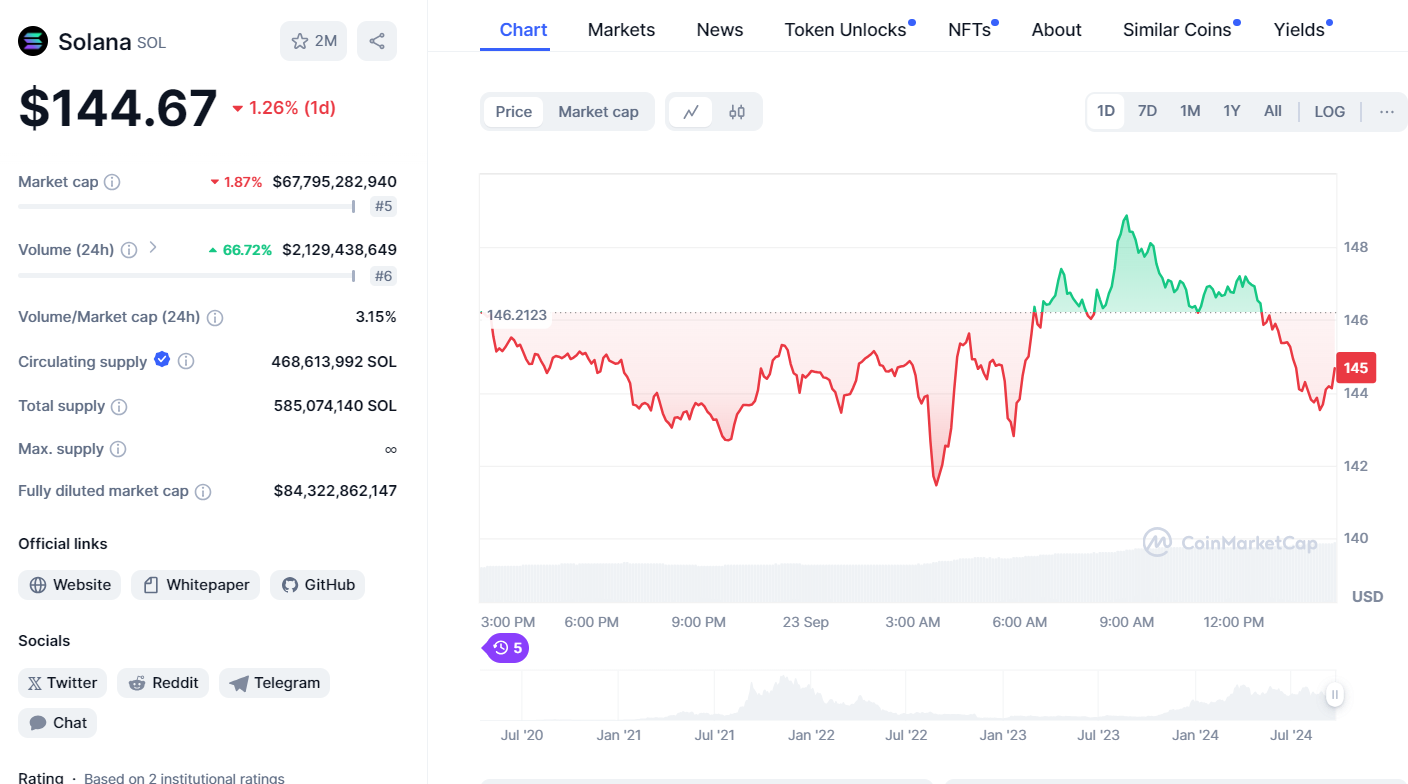Click Market cap rank progress bar

click(x=187, y=207)
